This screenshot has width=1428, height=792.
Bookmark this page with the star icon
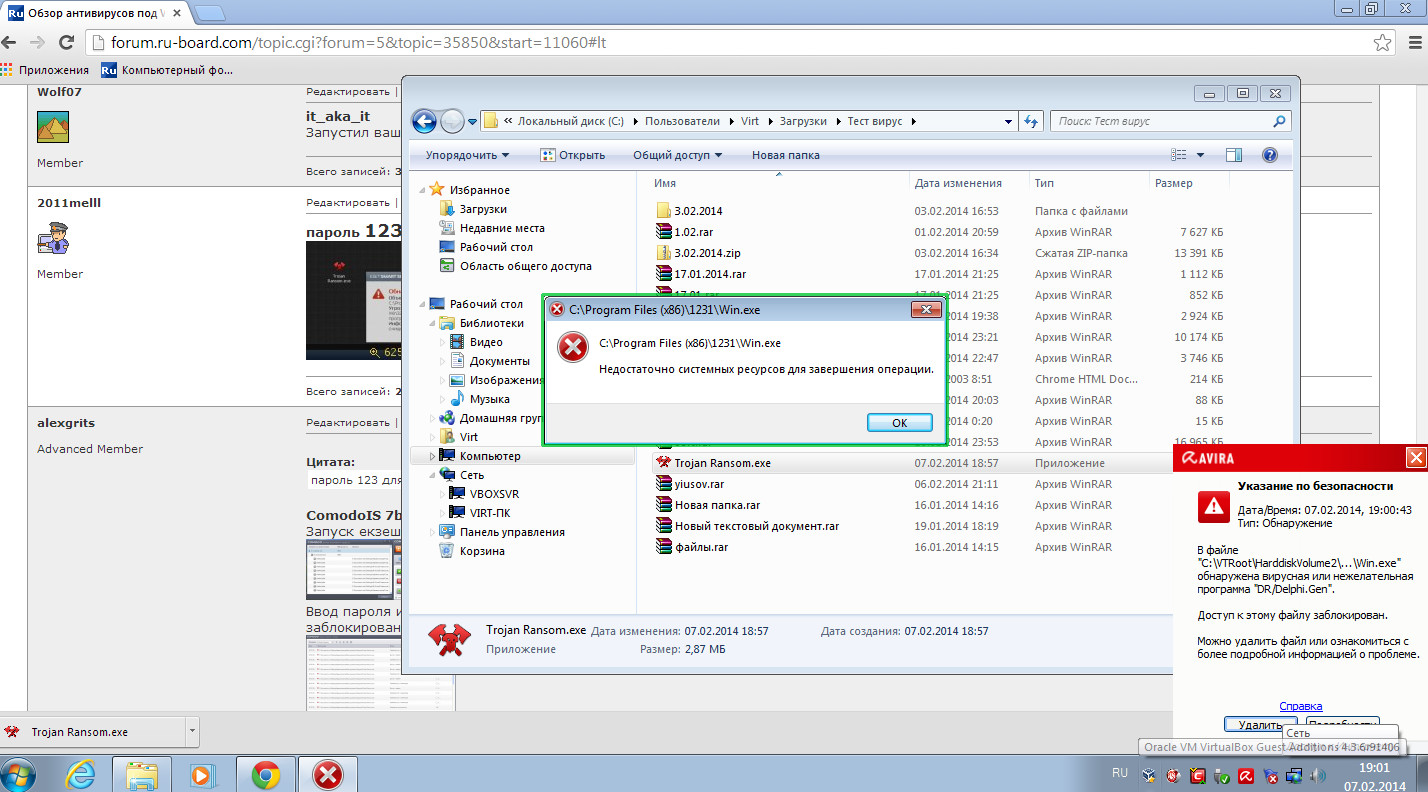[1382, 43]
